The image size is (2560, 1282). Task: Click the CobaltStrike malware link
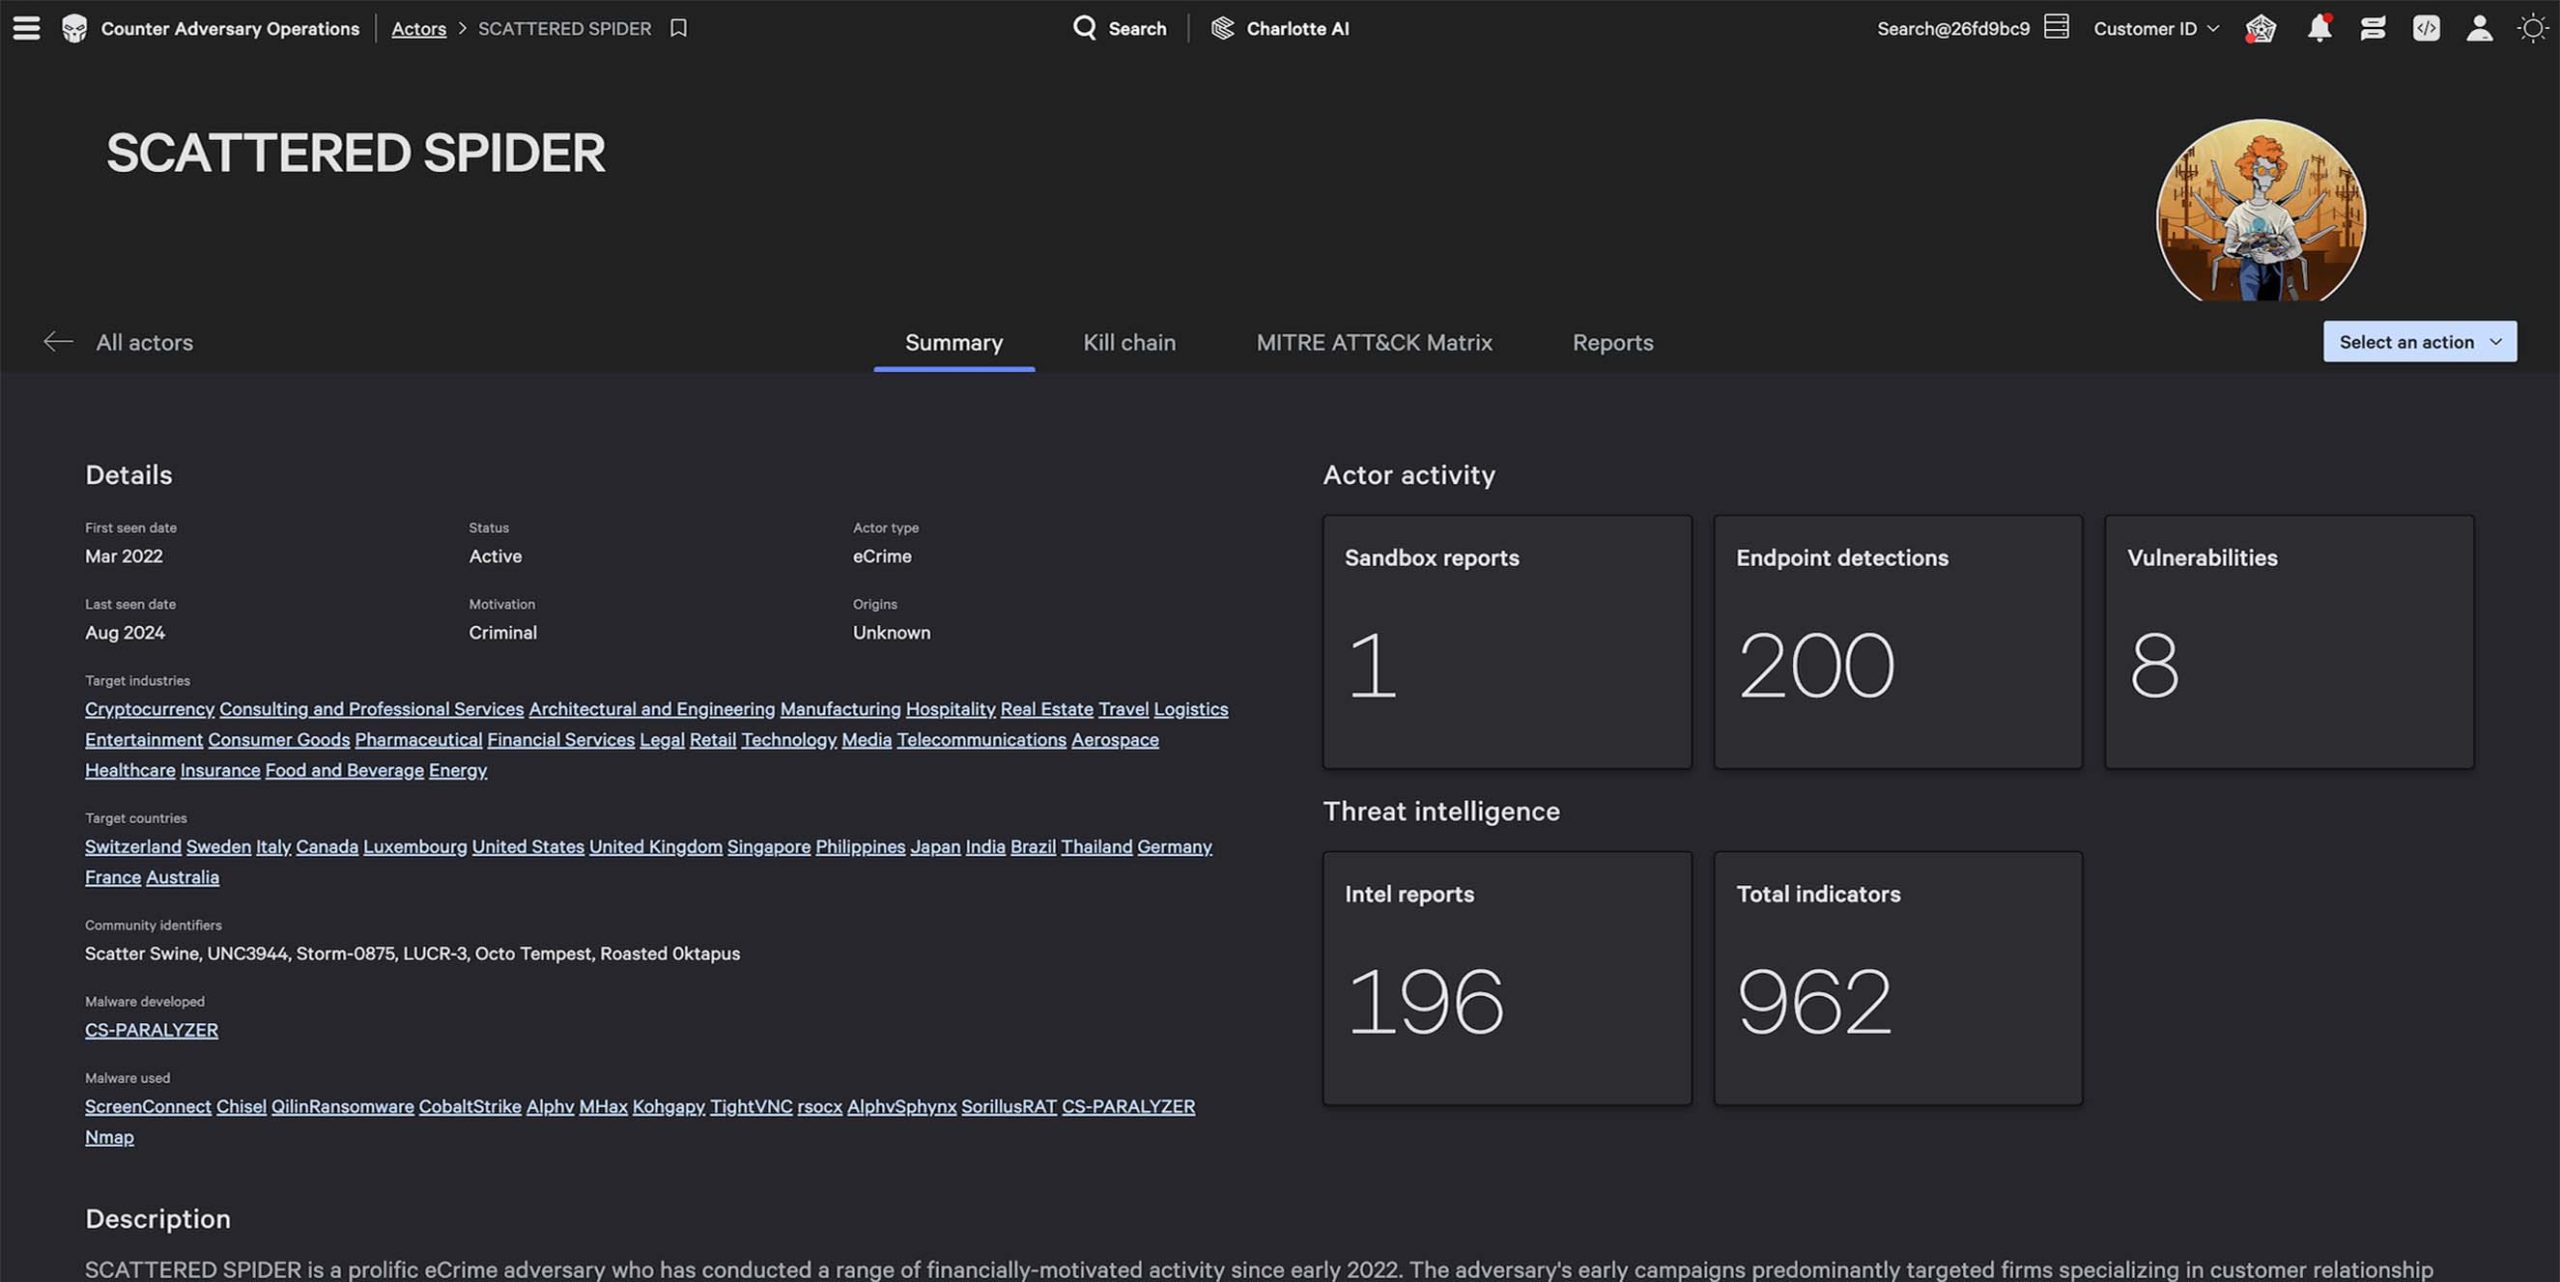pos(469,1107)
